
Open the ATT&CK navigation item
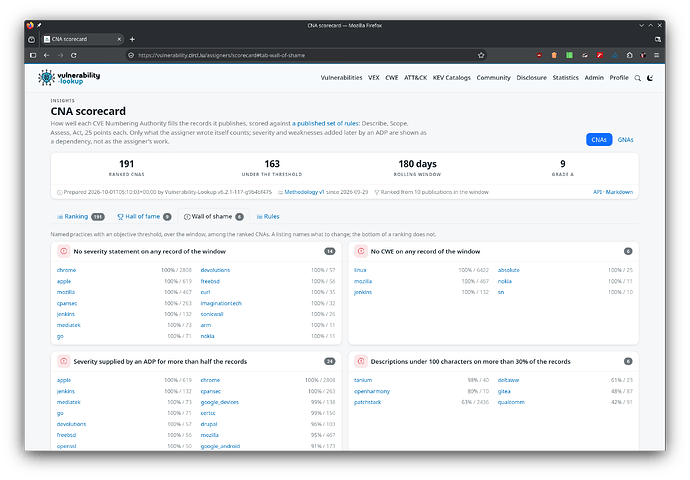(x=415, y=77)
